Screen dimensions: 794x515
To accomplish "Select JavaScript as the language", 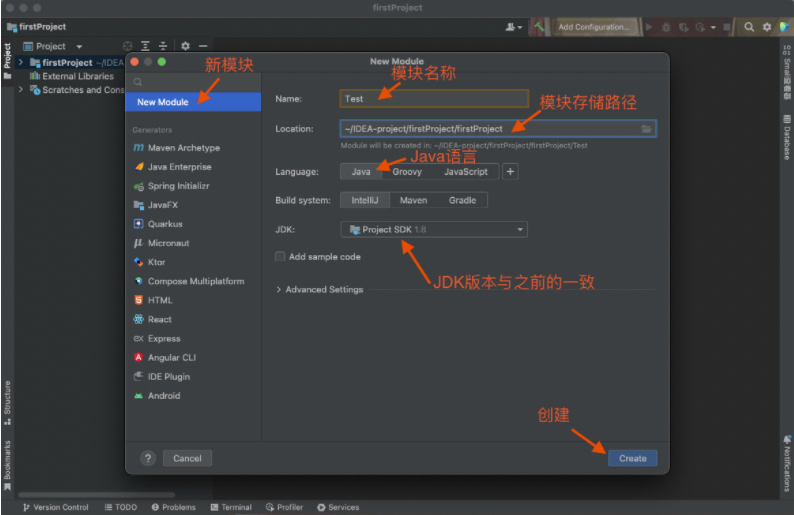I will [465, 172].
